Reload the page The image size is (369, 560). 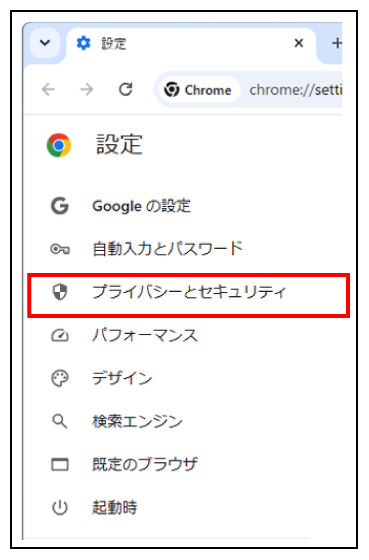pyautogui.click(x=125, y=89)
